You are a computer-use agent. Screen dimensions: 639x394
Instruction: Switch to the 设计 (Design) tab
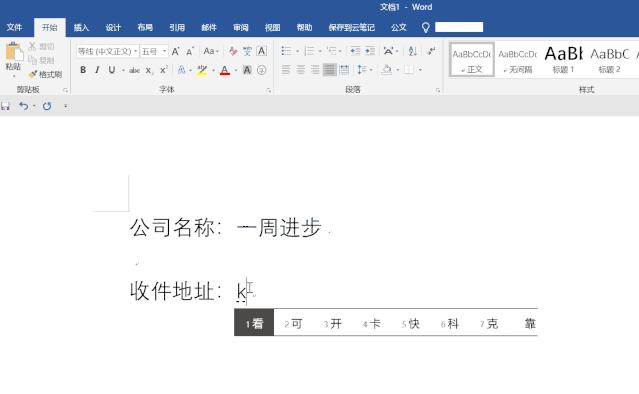(113, 27)
